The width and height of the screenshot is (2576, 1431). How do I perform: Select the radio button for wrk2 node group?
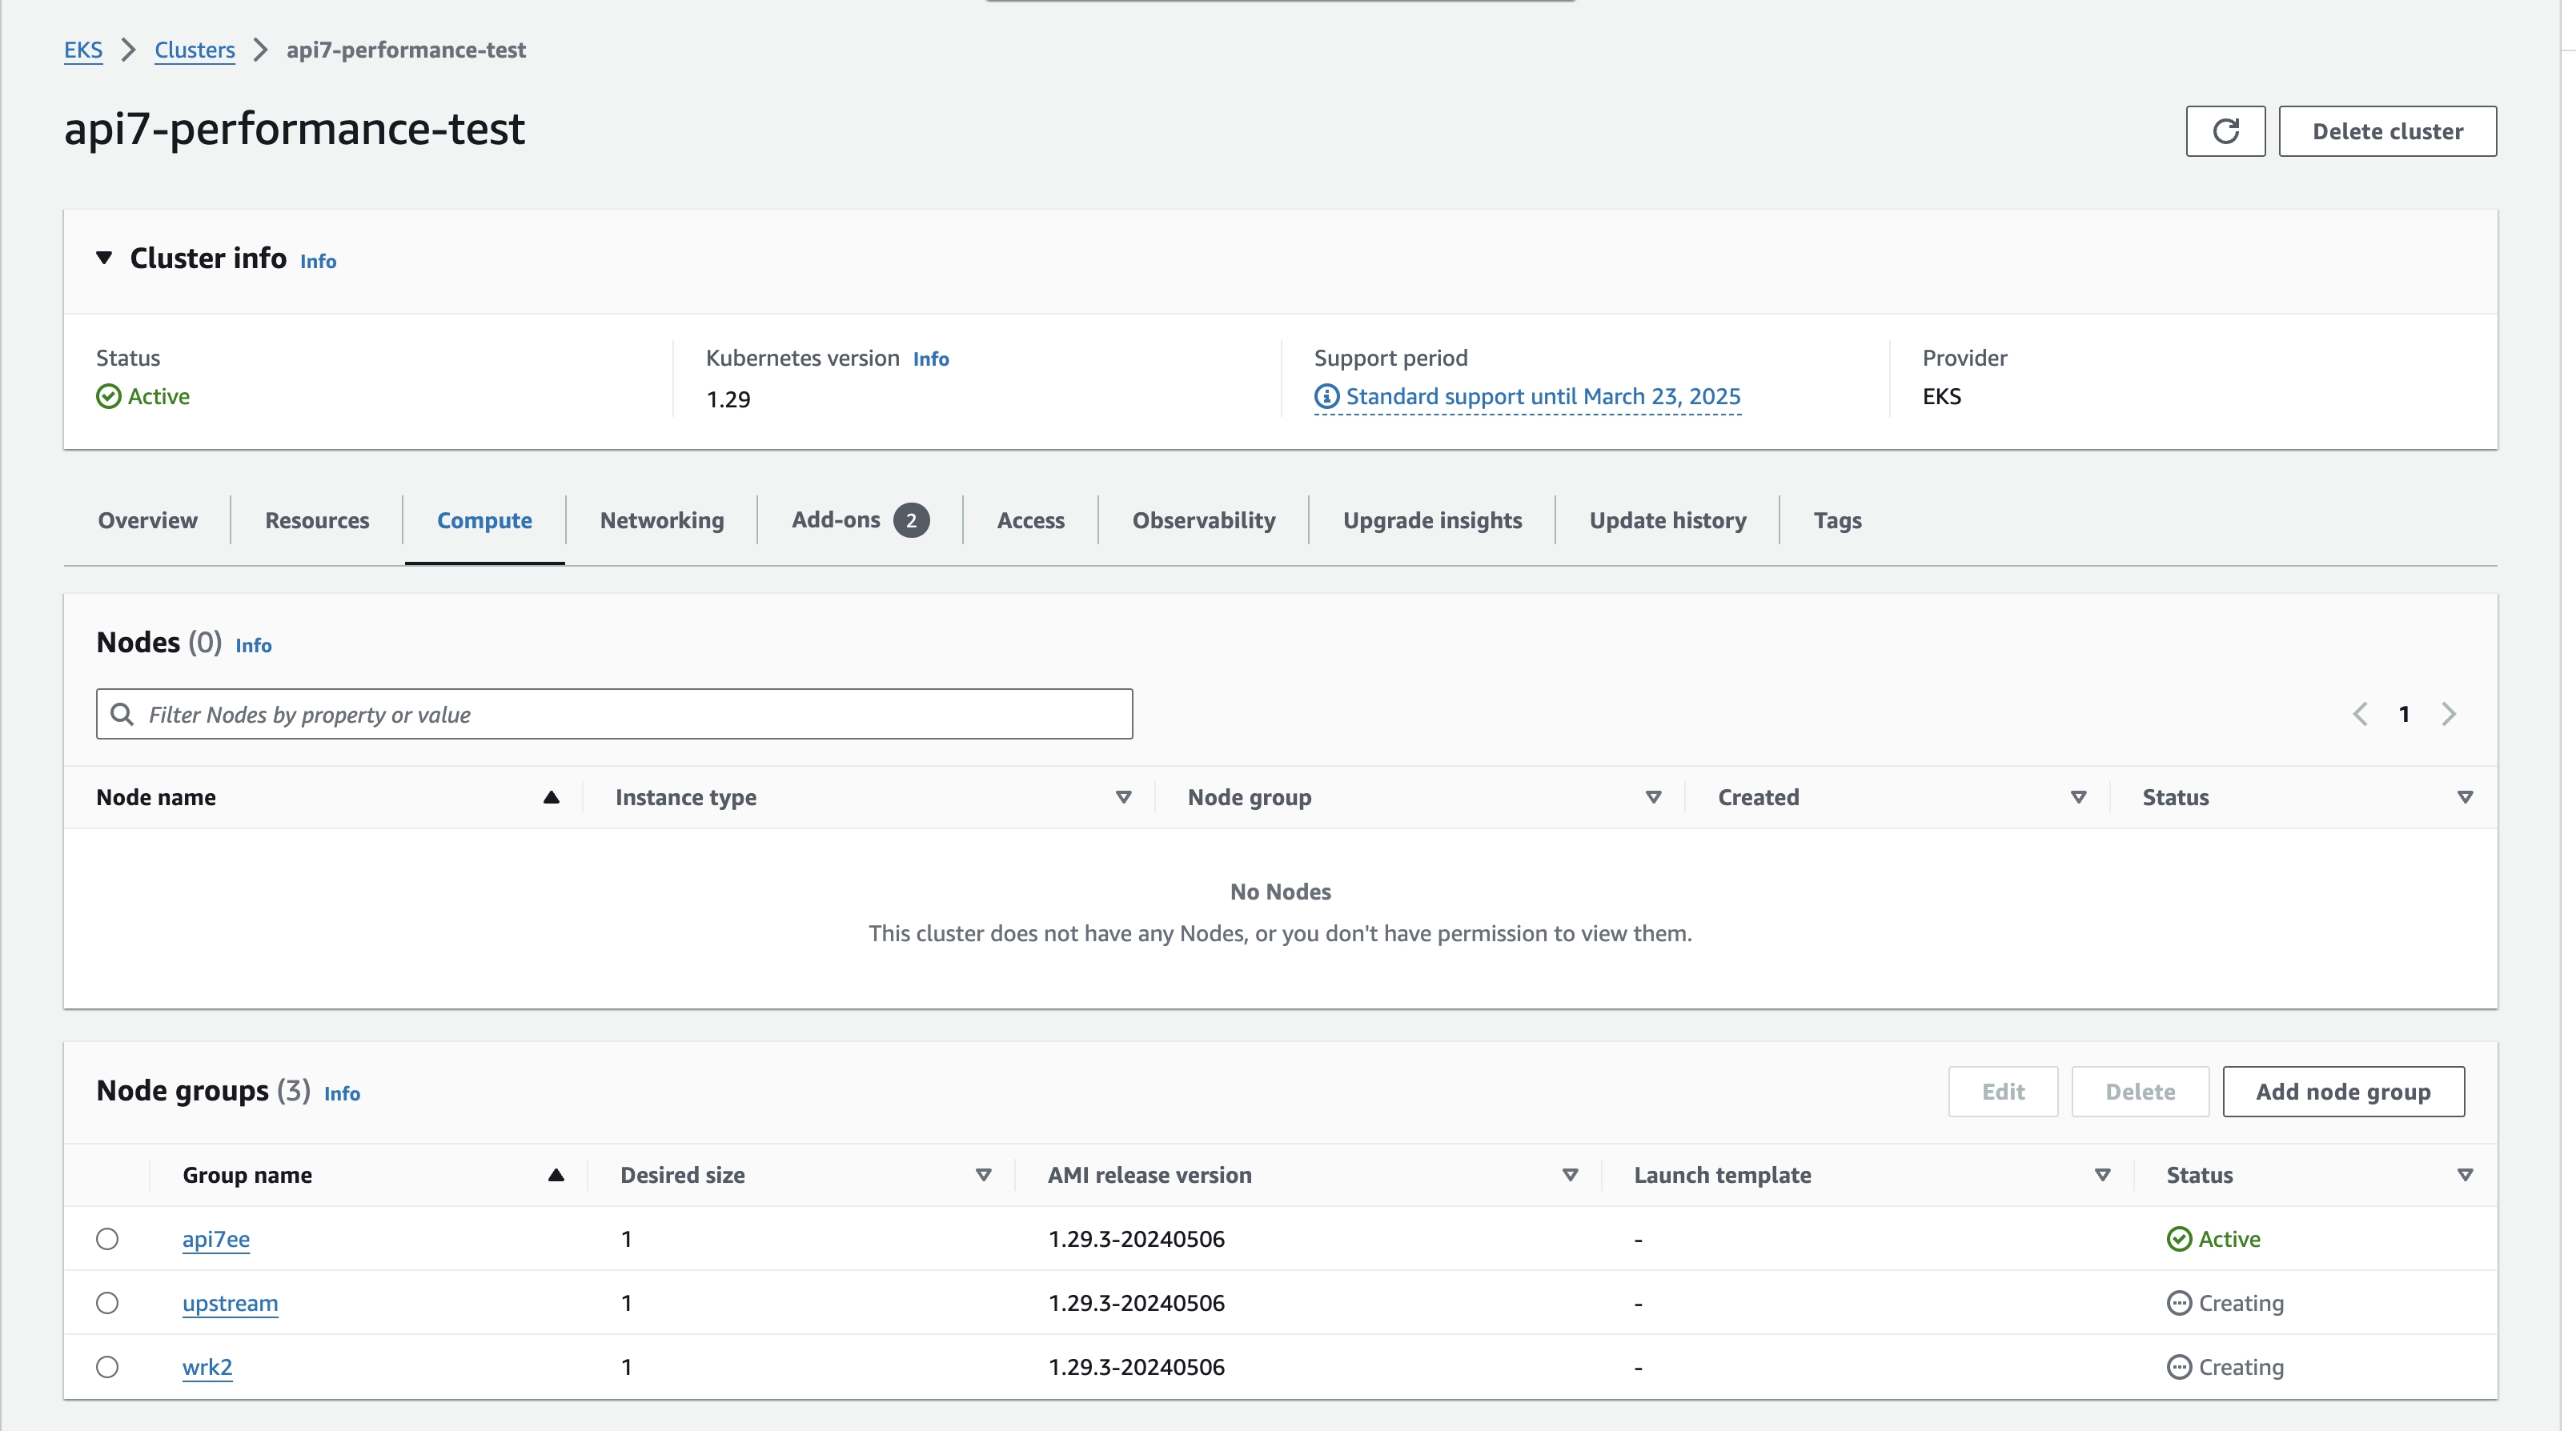click(107, 1366)
